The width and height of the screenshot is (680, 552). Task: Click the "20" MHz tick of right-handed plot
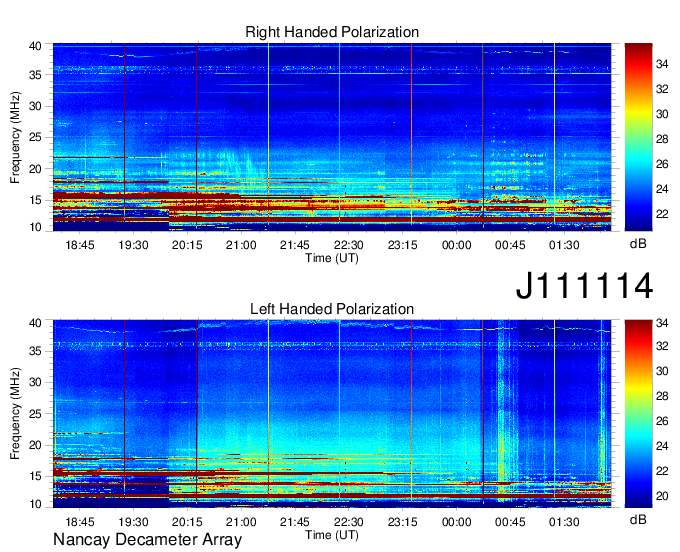36,169
